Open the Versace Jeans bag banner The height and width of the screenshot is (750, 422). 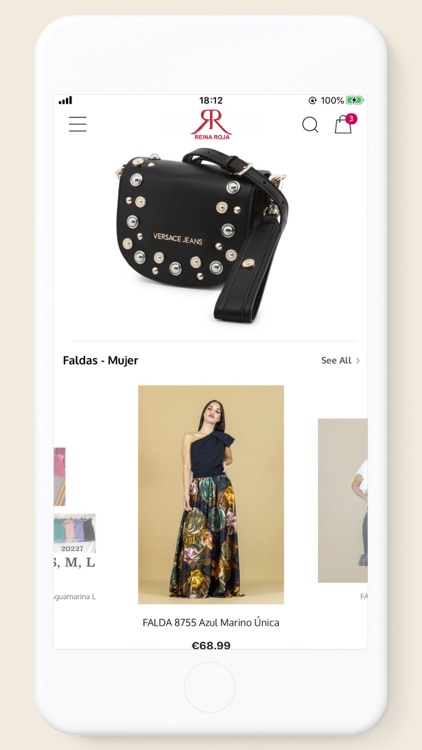(x=201, y=236)
